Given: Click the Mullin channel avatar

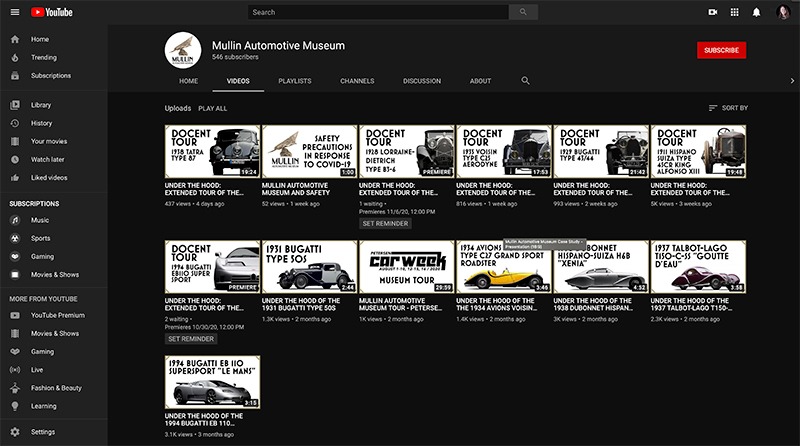Looking at the screenshot, I should (183, 50).
